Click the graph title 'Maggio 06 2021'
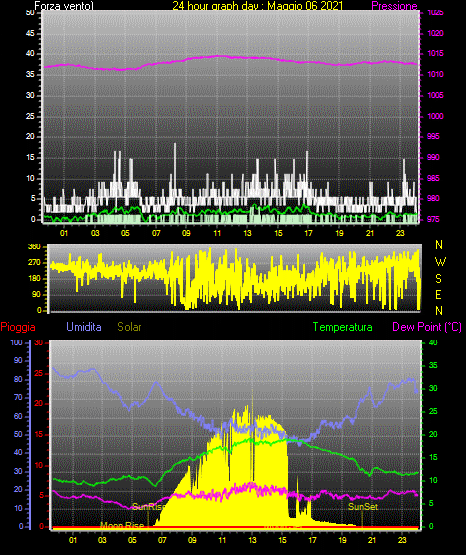 pos(305,6)
